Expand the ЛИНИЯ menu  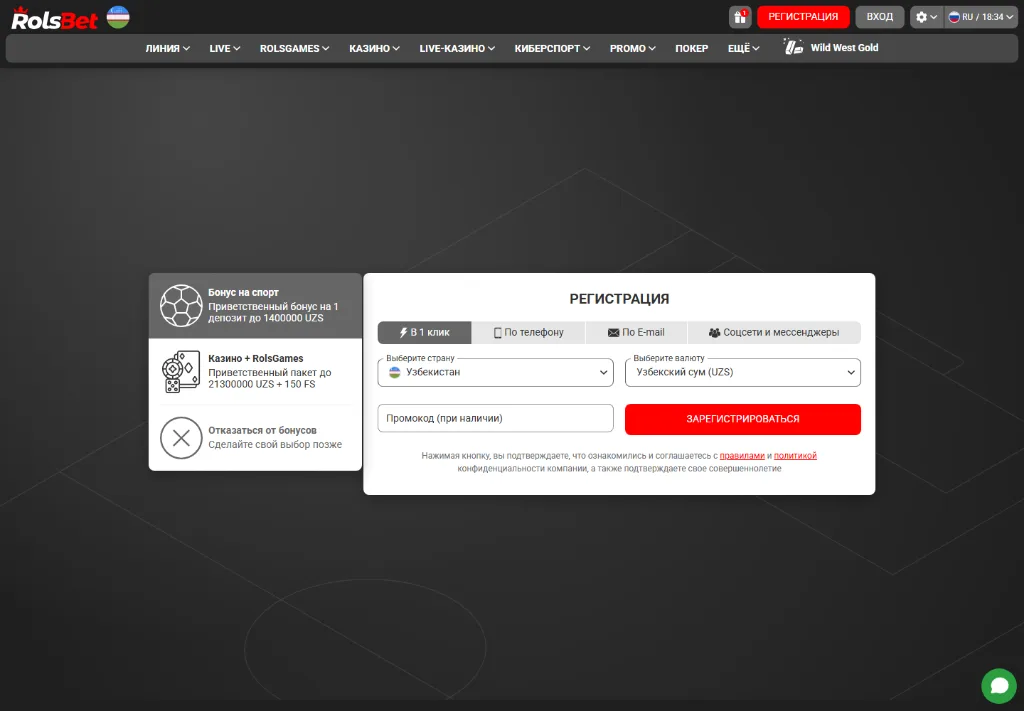[x=168, y=48]
